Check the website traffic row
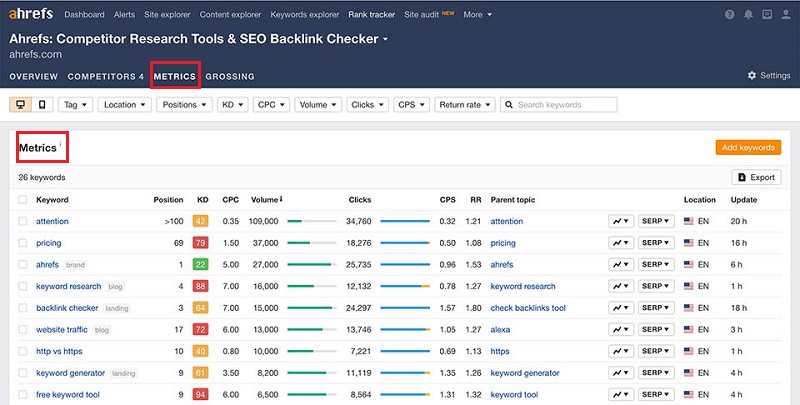This screenshot has height=405, width=800. [22, 330]
